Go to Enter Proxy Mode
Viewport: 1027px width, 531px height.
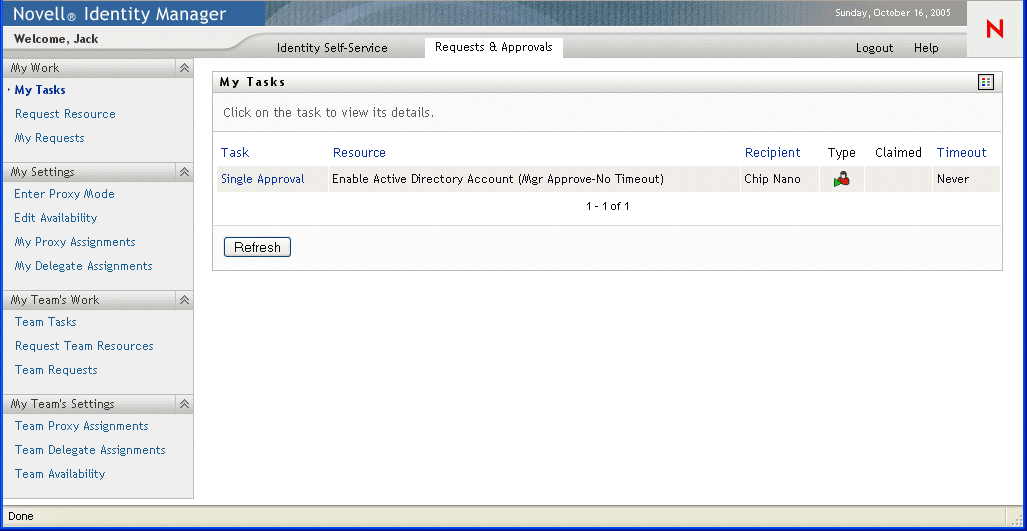(64, 194)
